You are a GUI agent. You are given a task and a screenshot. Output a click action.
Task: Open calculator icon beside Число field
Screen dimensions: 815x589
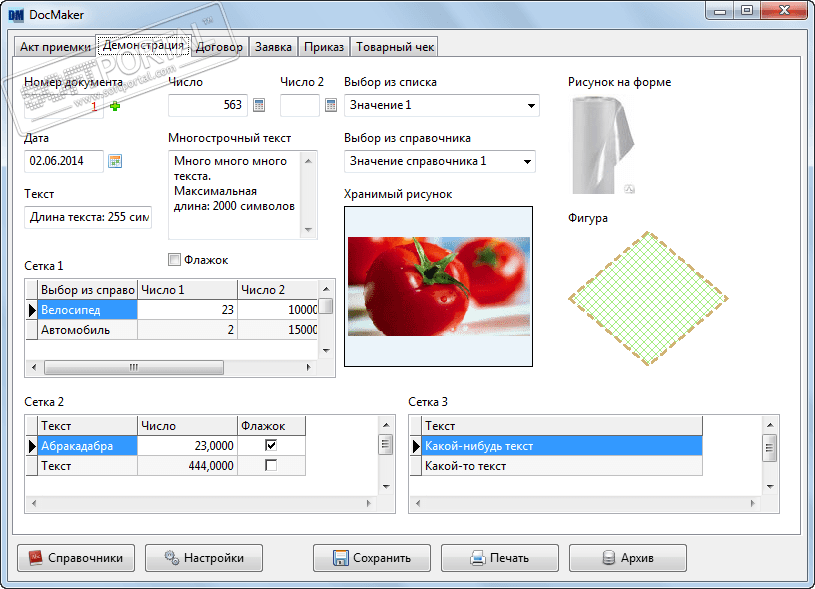(259, 105)
